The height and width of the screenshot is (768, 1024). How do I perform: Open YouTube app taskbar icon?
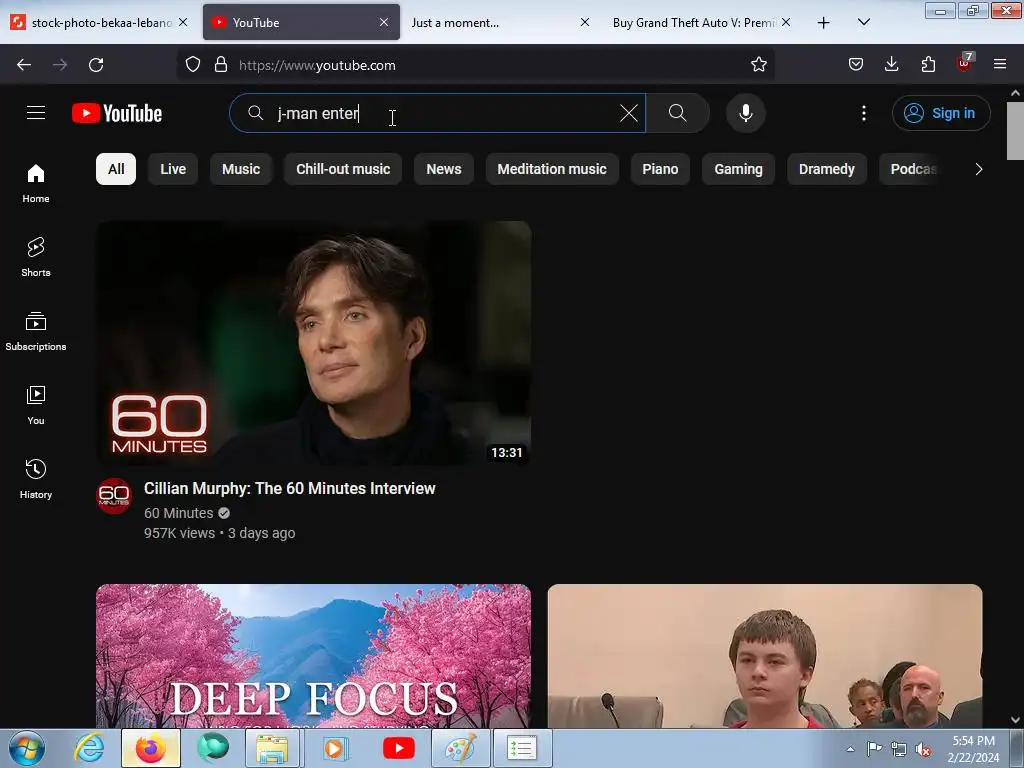pyautogui.click(x=399, y=748)
